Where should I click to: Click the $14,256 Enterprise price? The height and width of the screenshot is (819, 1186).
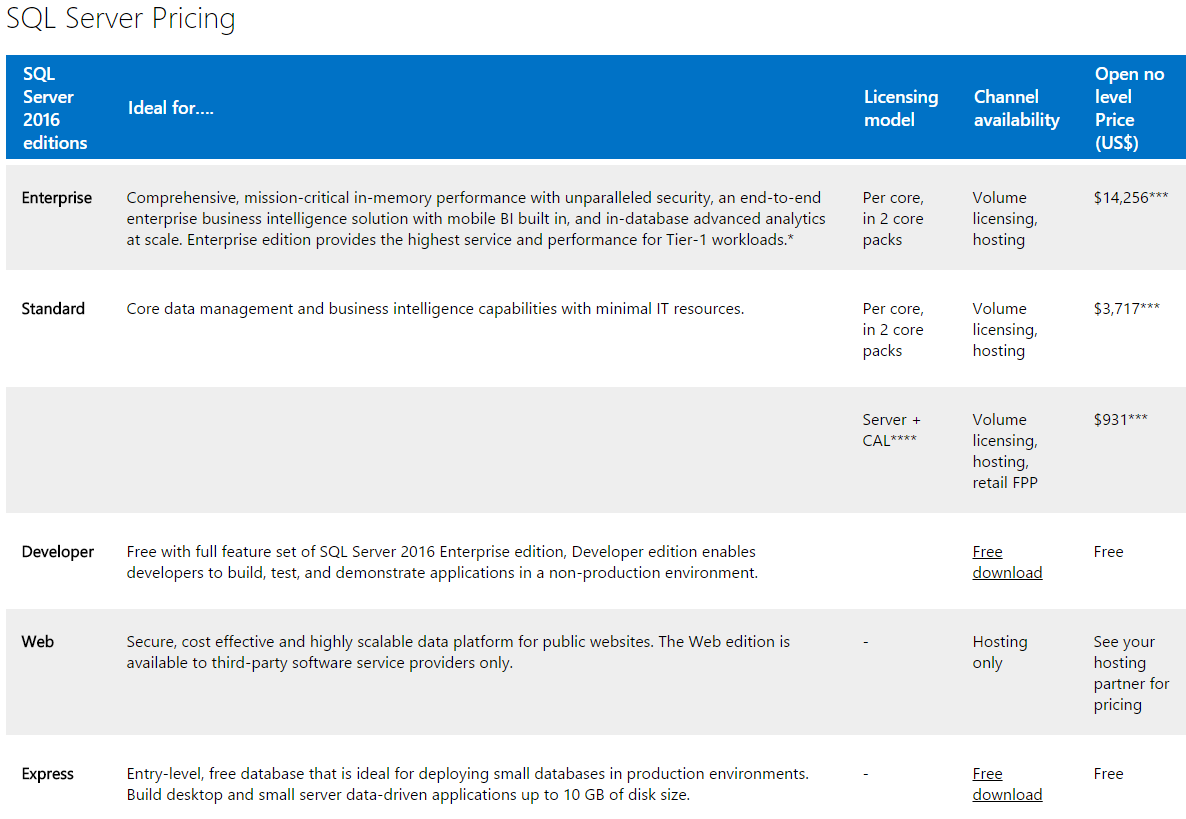(x=1130, y=198)
